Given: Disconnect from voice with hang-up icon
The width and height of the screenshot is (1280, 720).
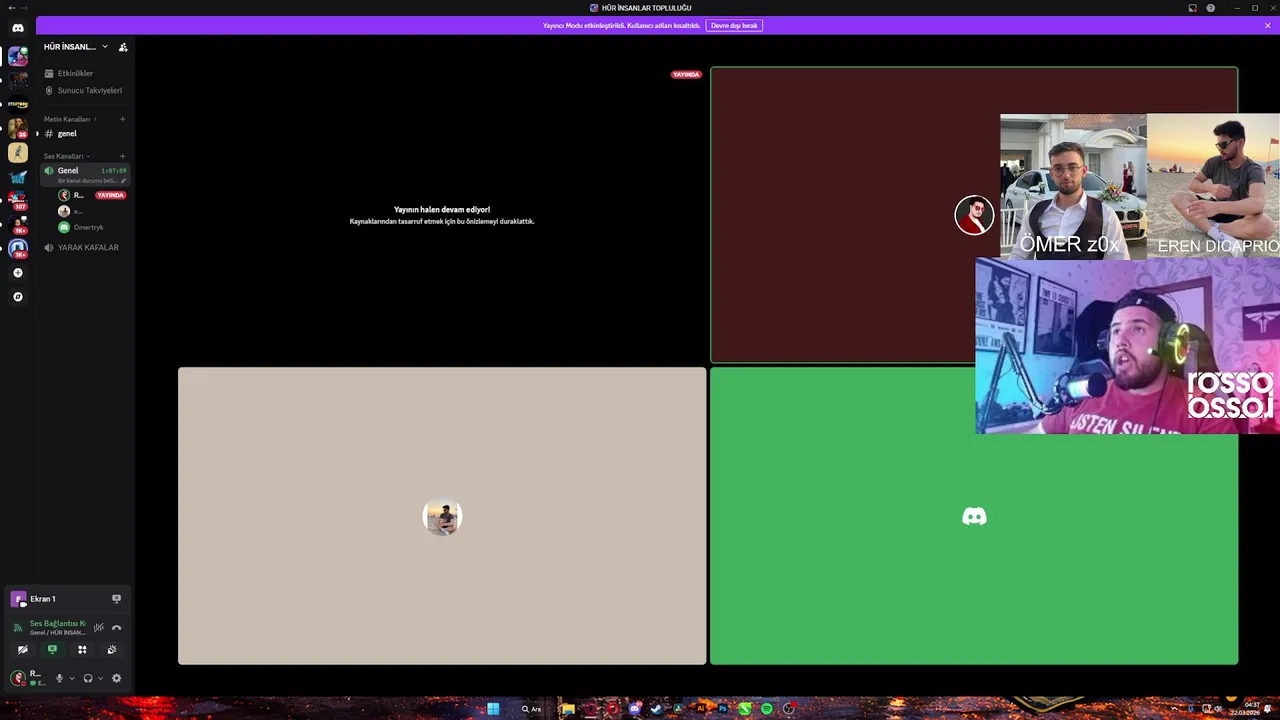Looking at the screenshot, I should point(117,628).
